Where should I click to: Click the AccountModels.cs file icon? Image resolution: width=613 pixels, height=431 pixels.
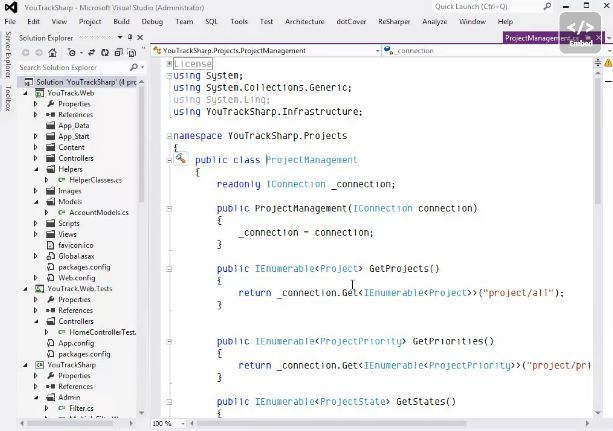pyautogui.click(x=62, y=212)
